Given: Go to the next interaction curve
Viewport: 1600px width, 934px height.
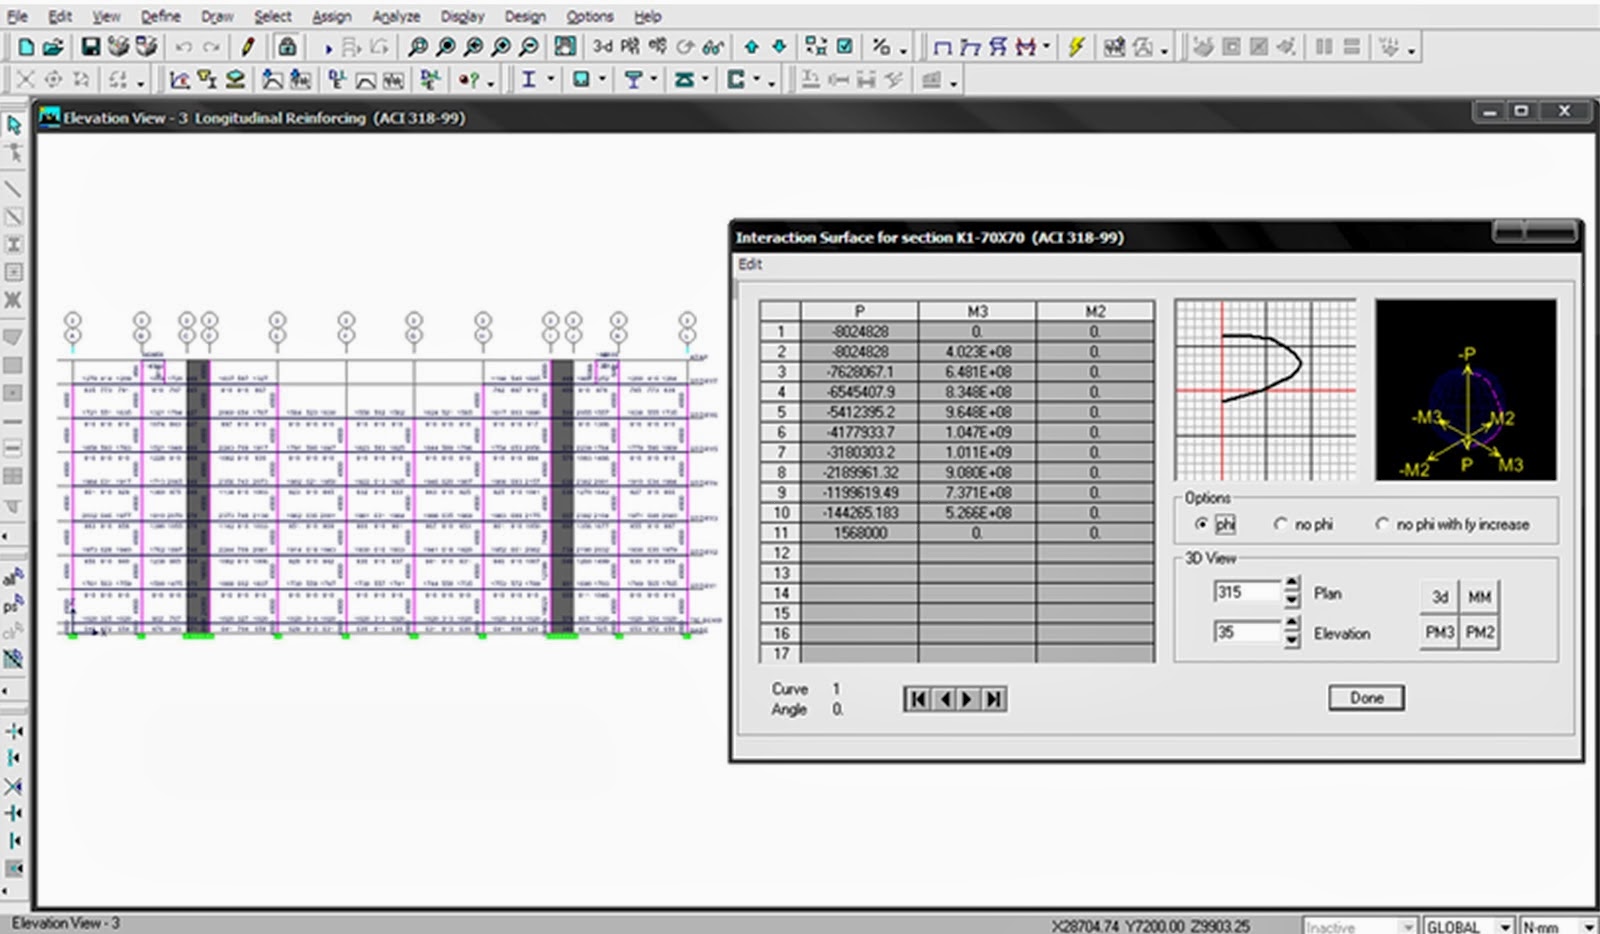Looking at the screenshot, I should click(x=968, y=699).
